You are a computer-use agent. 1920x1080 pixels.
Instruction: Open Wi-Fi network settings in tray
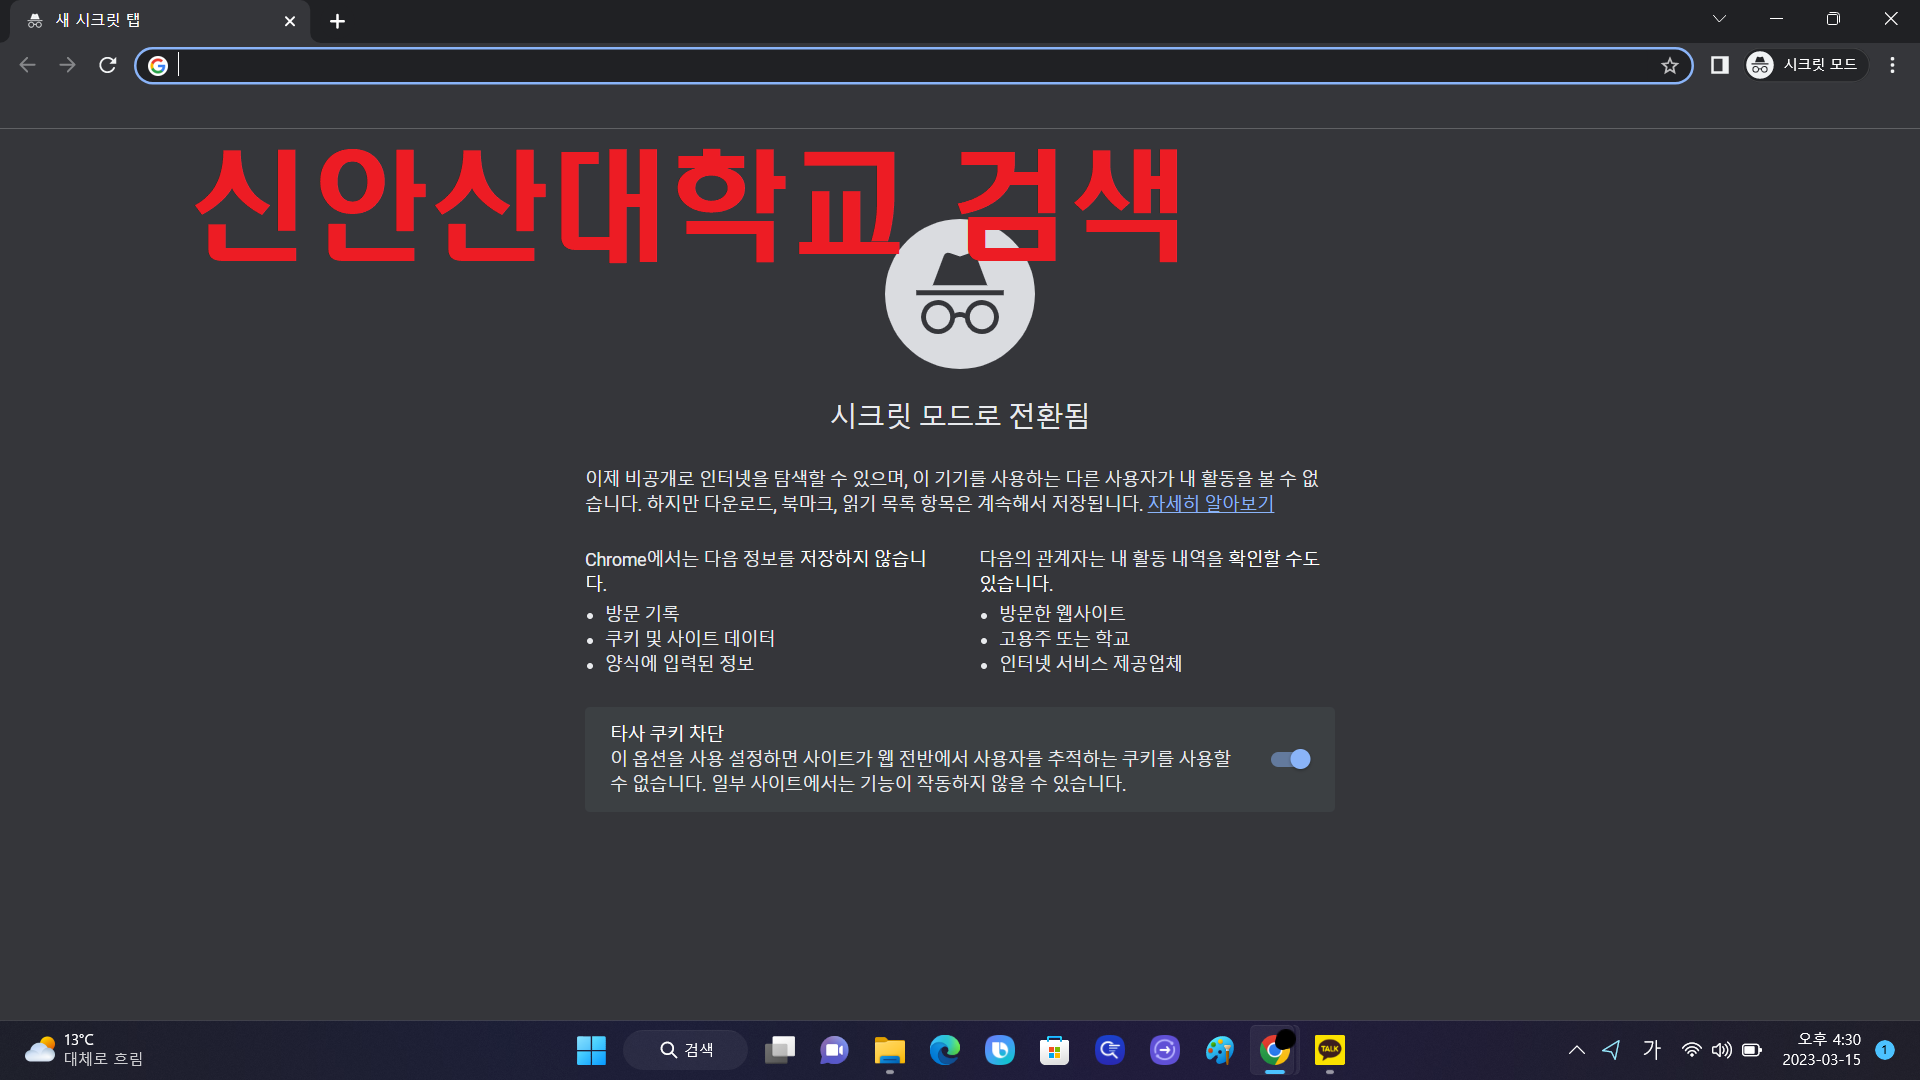point(1691,1050)
